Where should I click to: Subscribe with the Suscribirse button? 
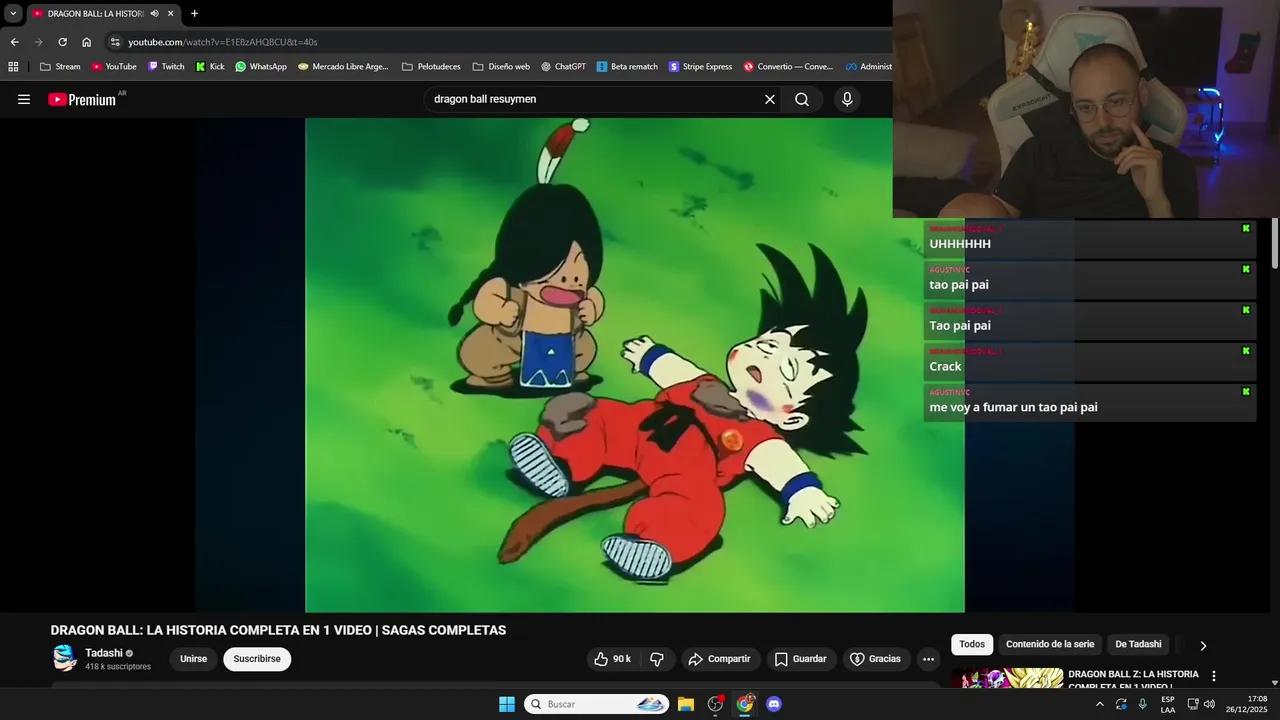pyautogui.click(x=257, y=659)
